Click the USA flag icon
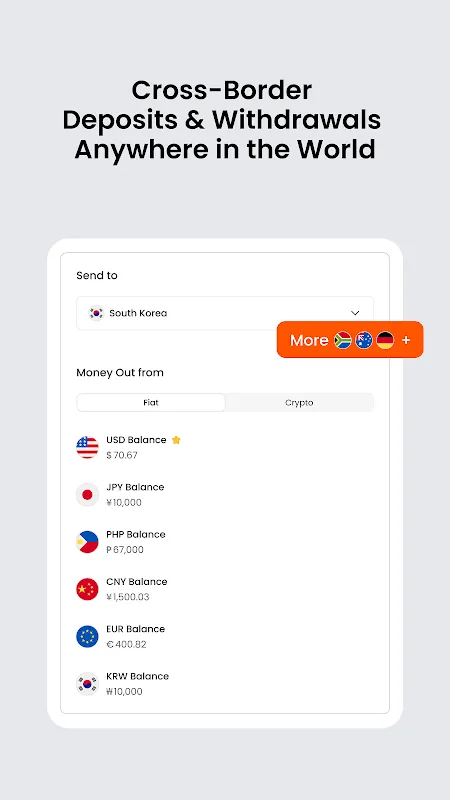The image size is (450, 800). [87, 447]
